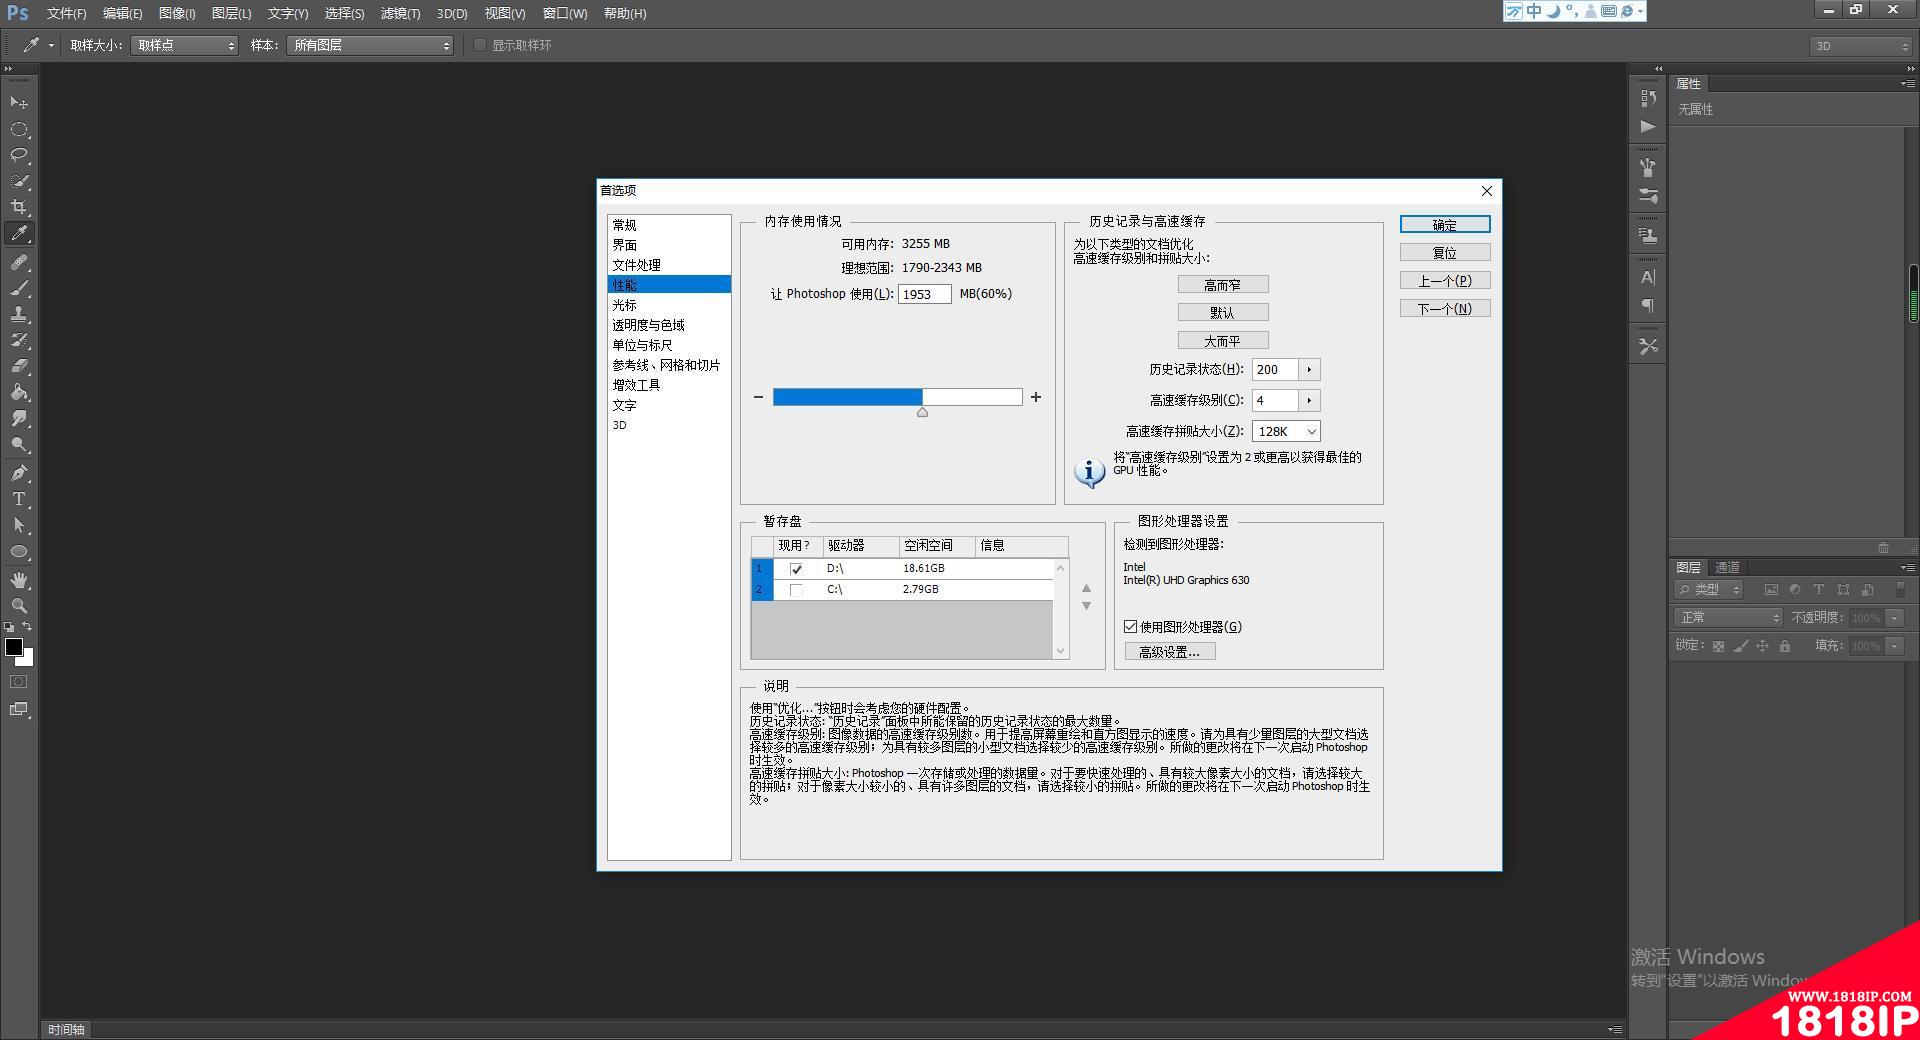Open the blend mode dropdown
This screenshot has height=1040, width=1920.
point(1728,618)
